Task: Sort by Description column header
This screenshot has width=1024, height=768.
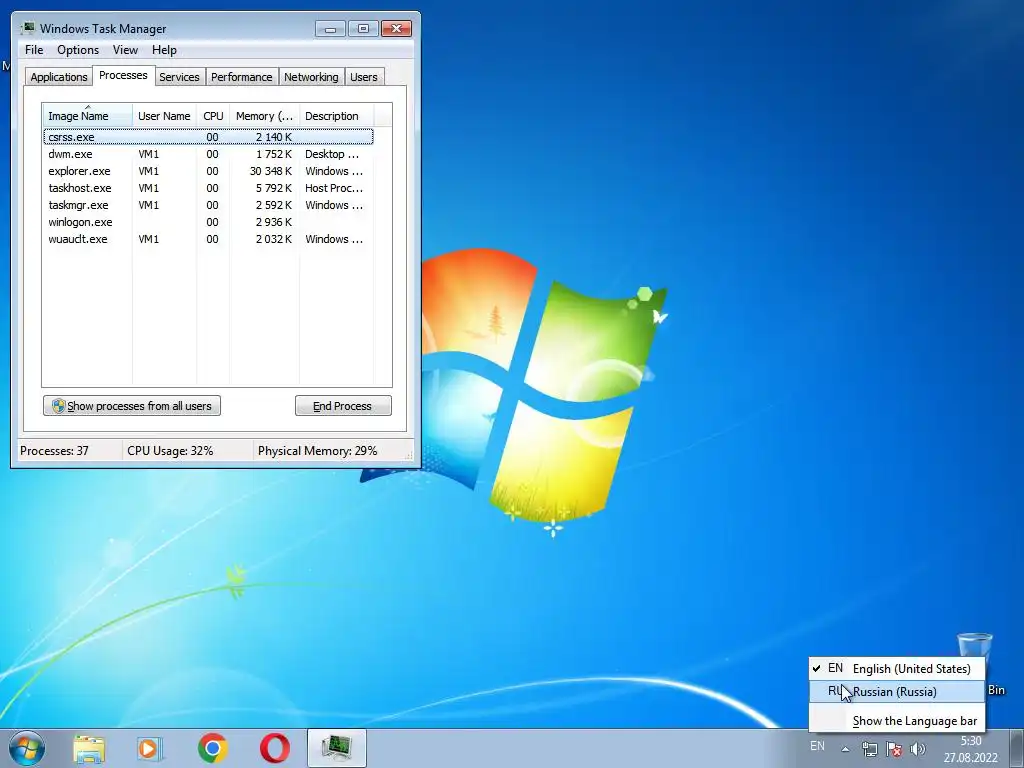Action: click(336, 116)
